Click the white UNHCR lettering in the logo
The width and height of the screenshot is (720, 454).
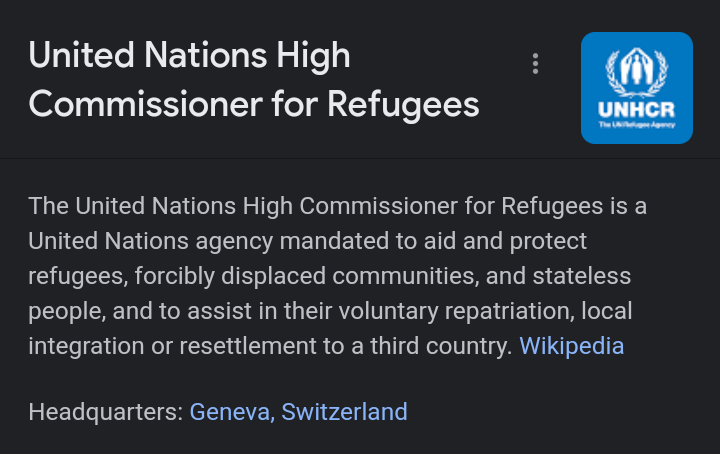pos(637,109)
